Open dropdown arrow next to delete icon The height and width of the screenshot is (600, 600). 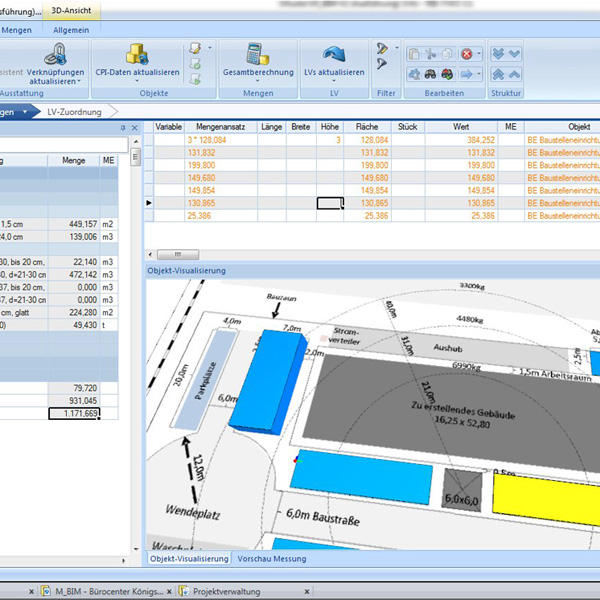(x=479, y=53)
